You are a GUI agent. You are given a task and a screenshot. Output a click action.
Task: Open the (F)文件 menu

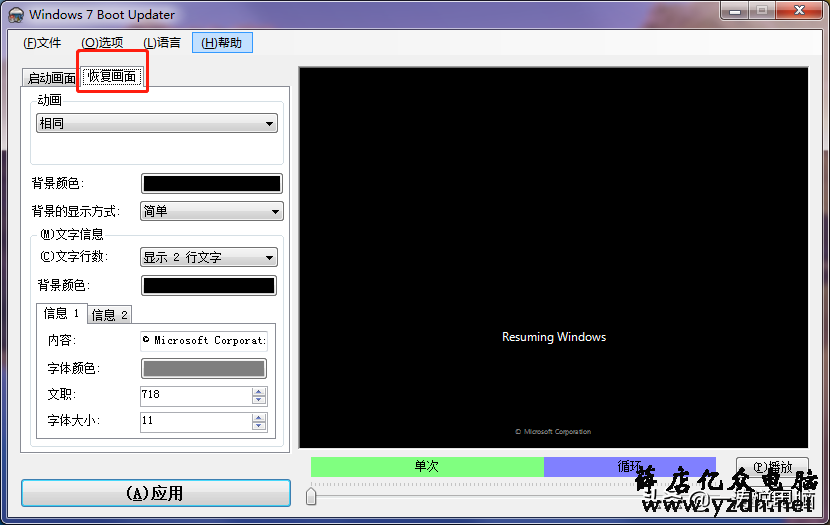click(42, 43)
